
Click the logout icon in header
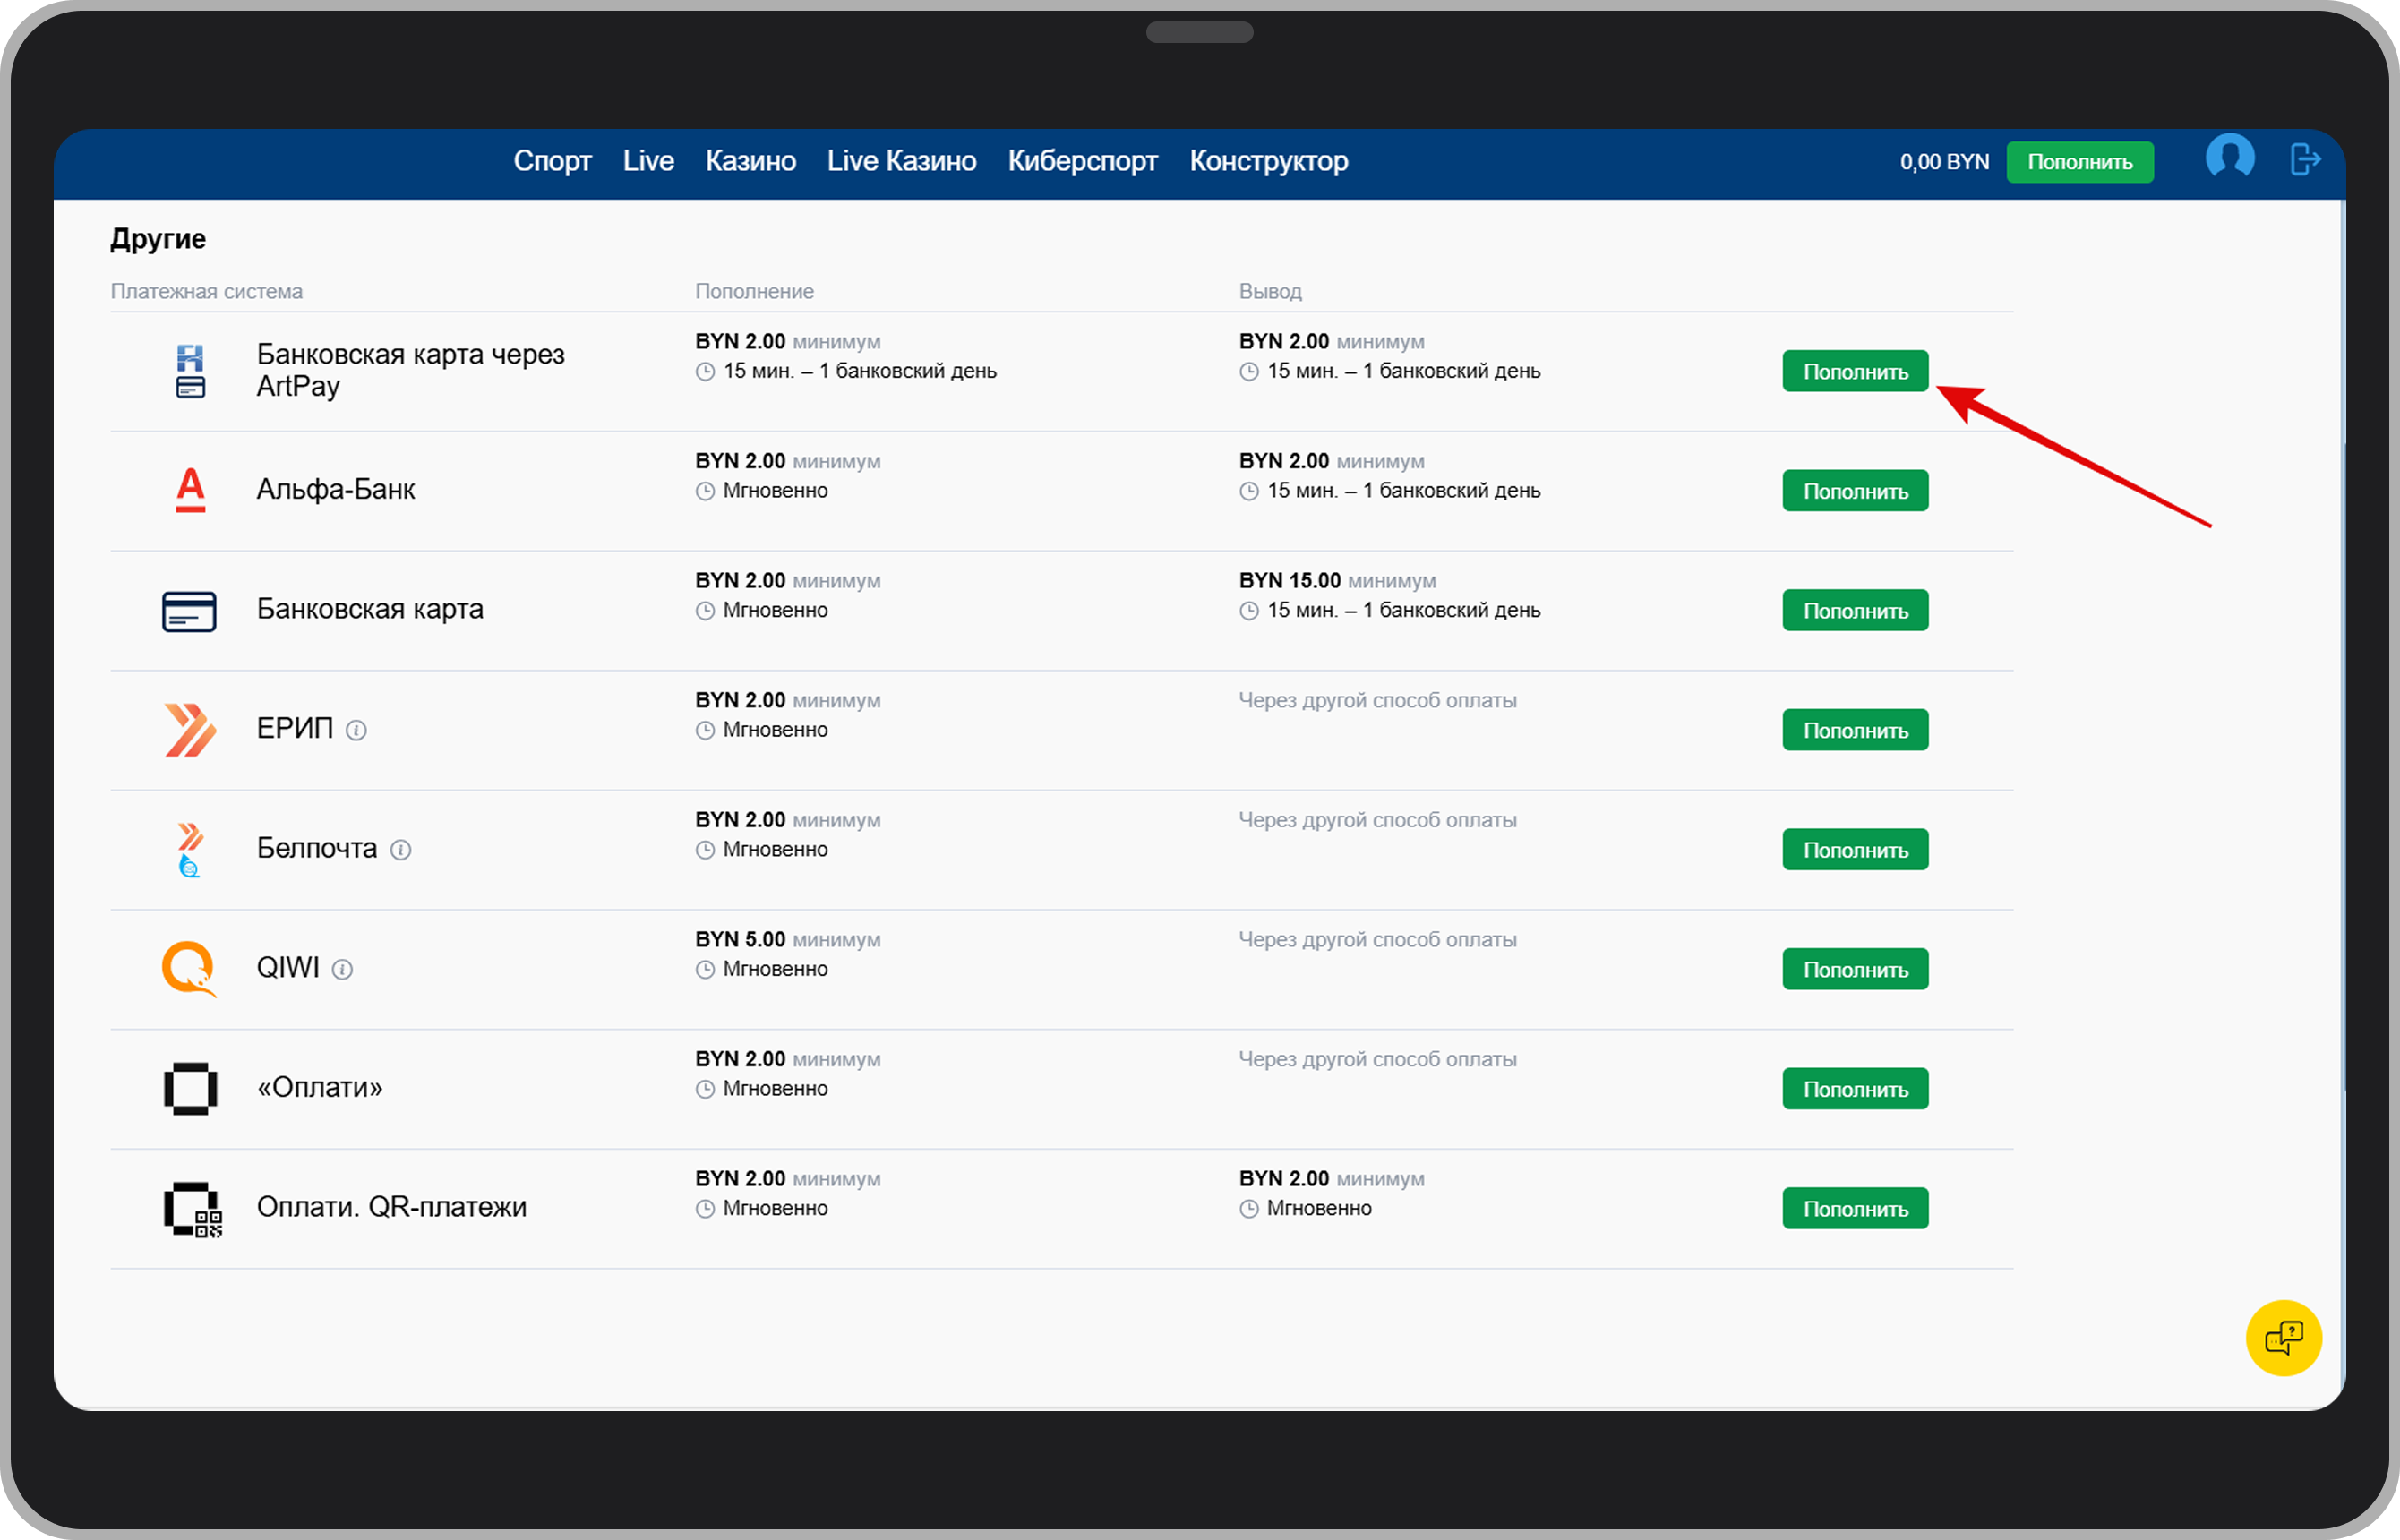coord(2304,159)
